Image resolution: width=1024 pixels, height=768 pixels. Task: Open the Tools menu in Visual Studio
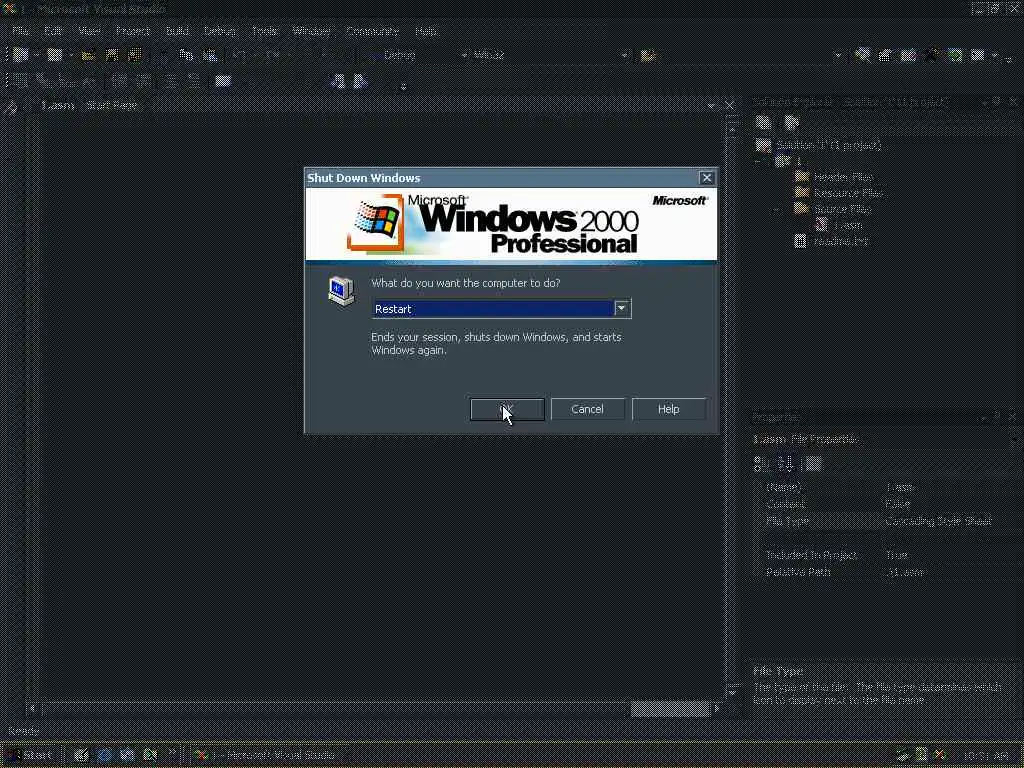(264, 31)
